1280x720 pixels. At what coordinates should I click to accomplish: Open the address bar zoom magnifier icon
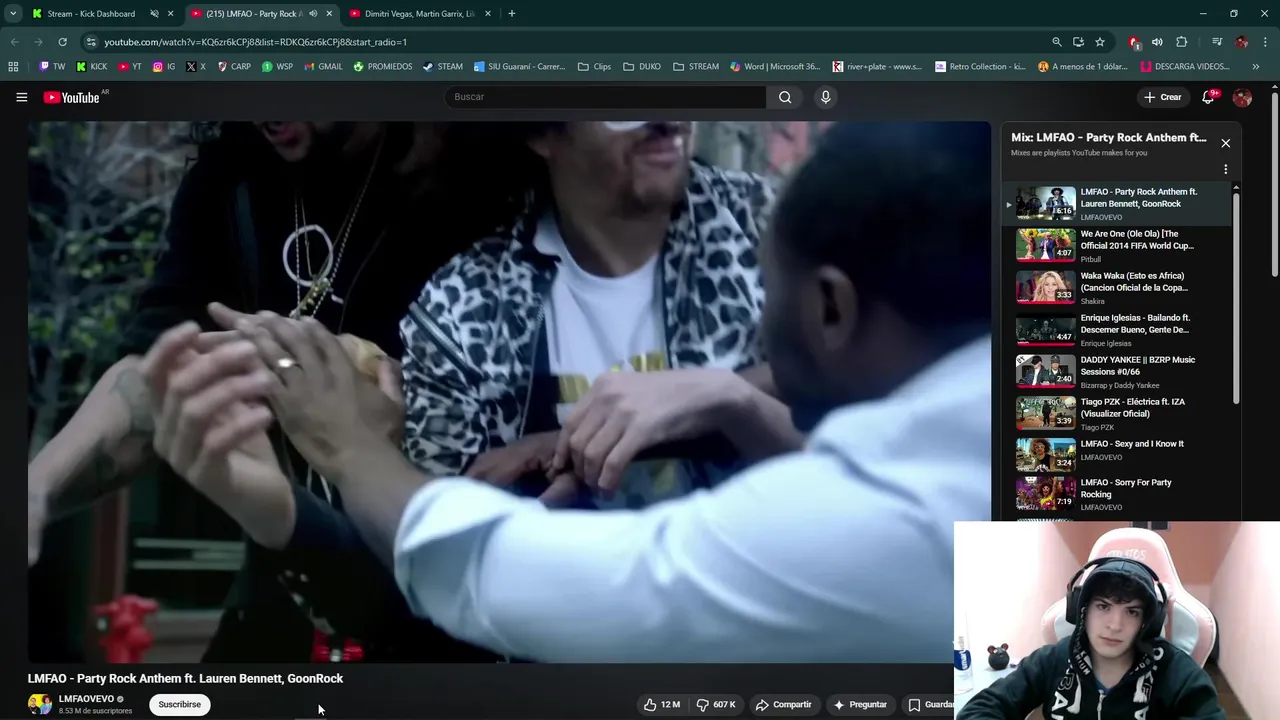pyautogui.click(x=1056, y=42)
